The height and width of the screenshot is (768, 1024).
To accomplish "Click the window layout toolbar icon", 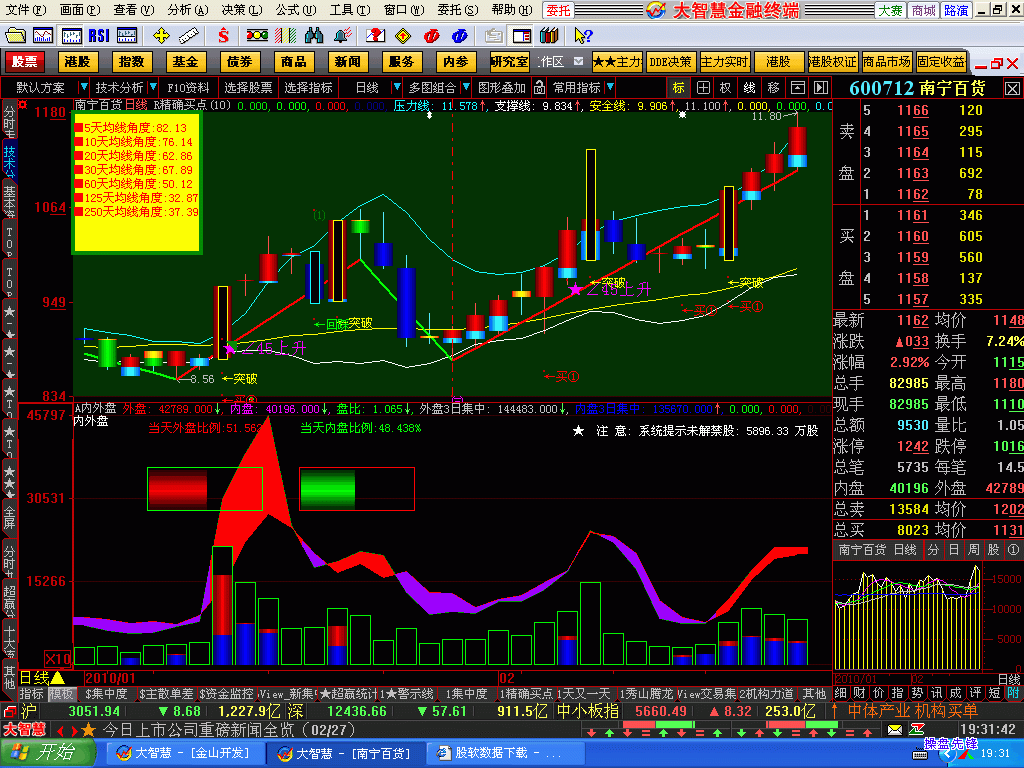I will coord(522,35).
